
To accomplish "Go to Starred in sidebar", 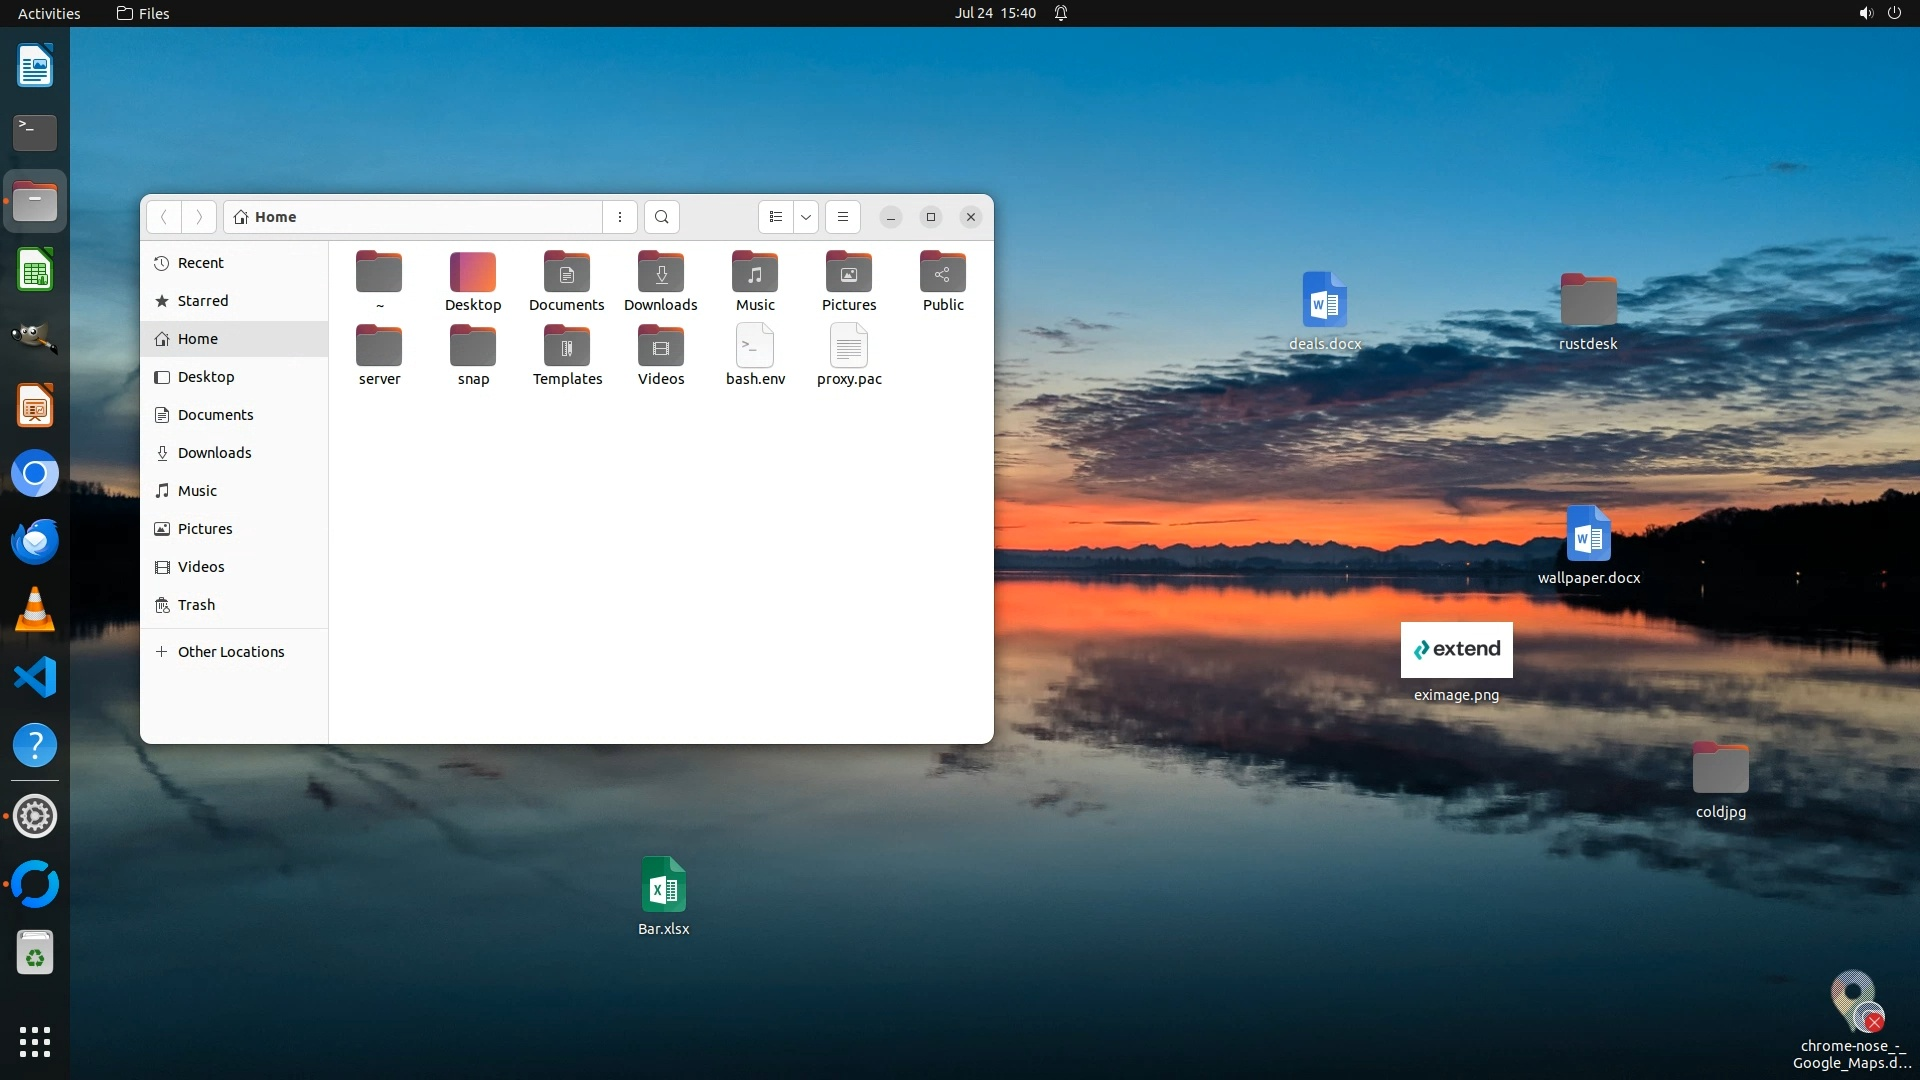I will [202, 301].
